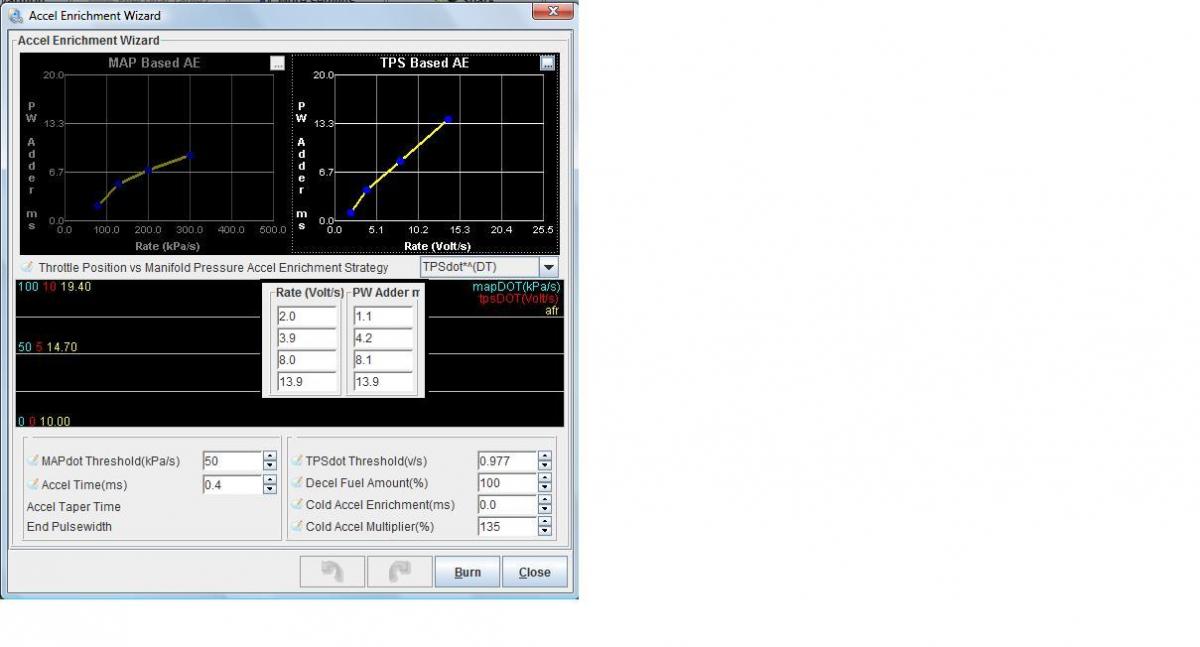Select the Rate (Volt/s) cell showing 3.9
Screen dimensions: 1200x647
coord(307,338)
